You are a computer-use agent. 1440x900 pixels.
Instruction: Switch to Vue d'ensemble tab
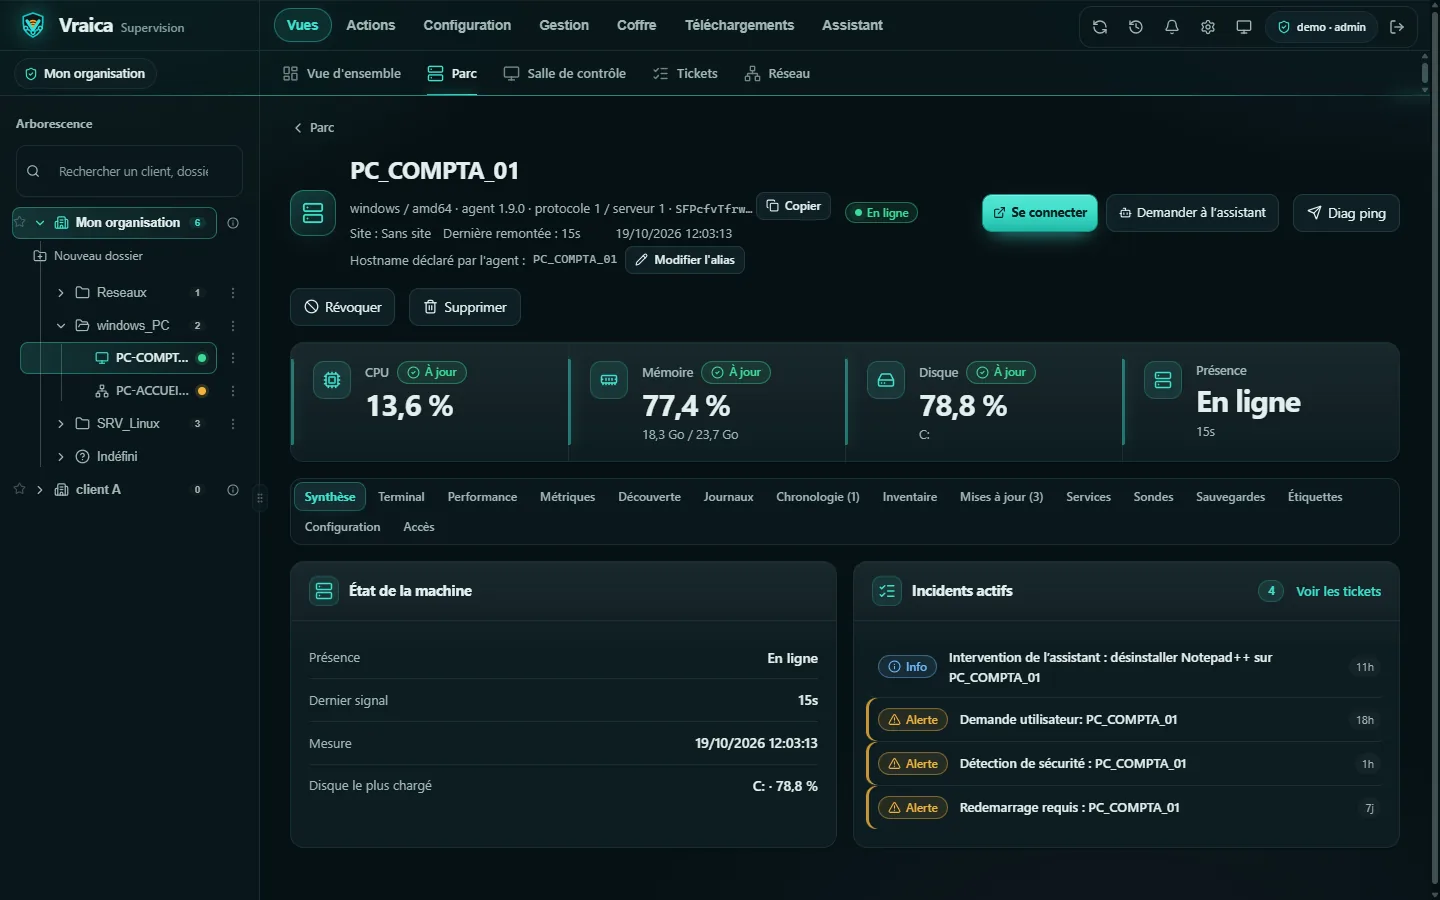pos(342,74)
